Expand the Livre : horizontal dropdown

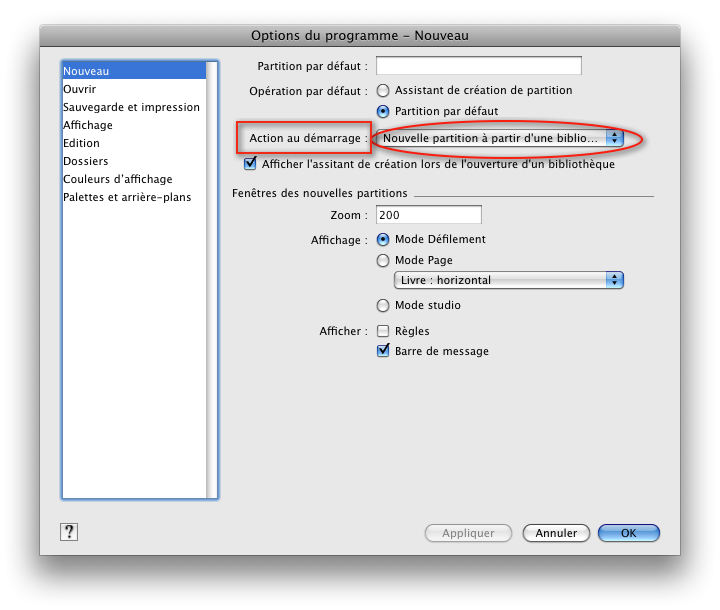tap(509, 281)
